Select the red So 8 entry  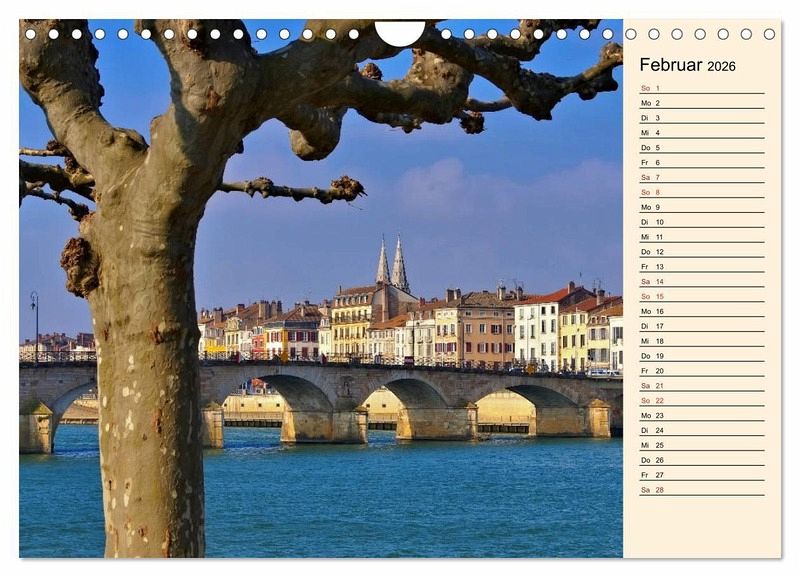click(x=701, y=192)
